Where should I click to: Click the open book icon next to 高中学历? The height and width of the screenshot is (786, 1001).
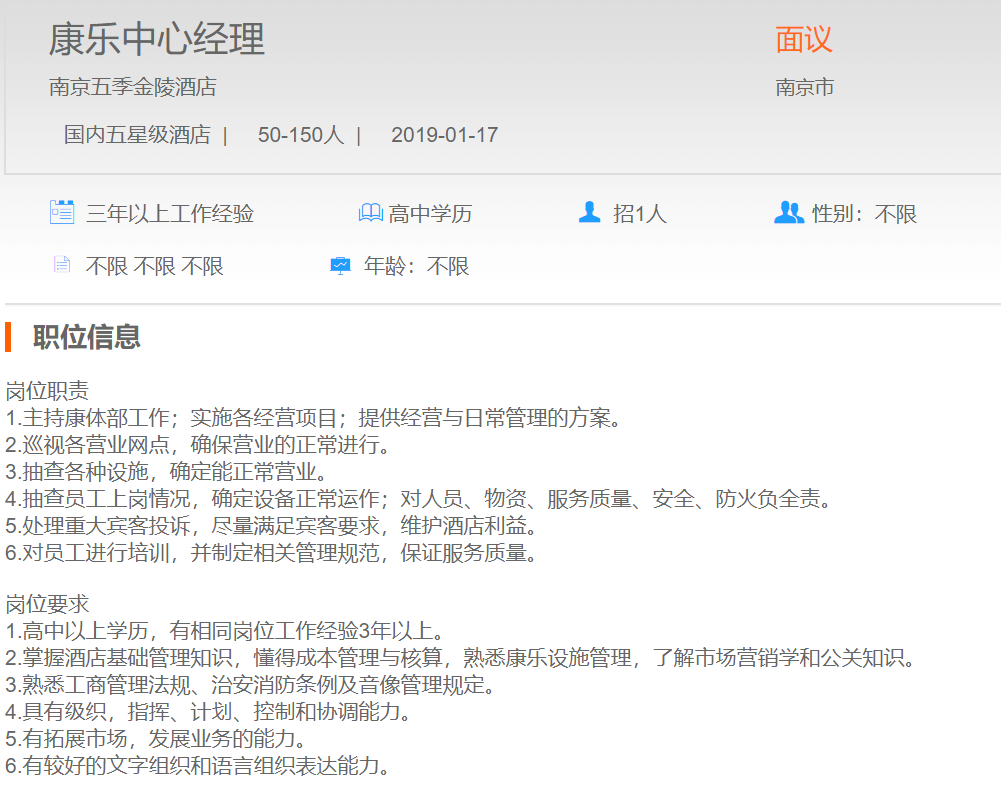point(370,213)
